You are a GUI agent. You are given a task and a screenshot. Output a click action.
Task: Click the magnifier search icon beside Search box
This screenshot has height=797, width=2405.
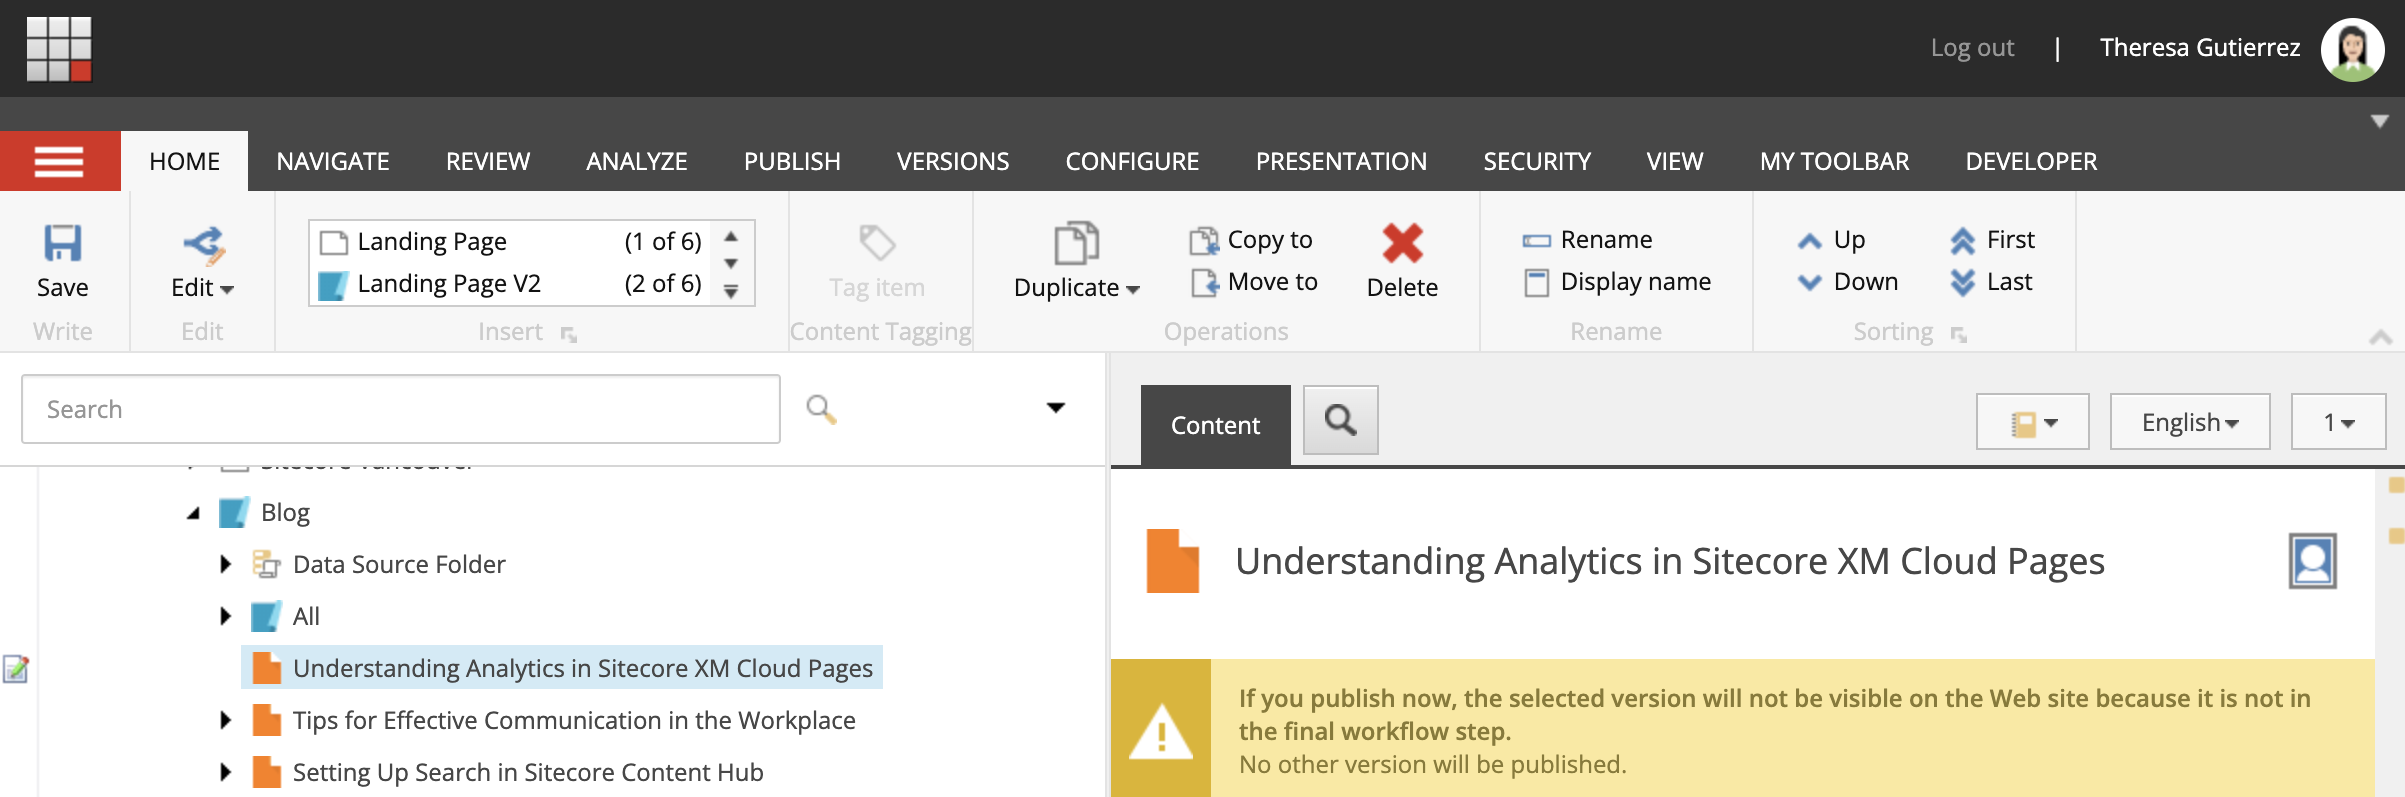[x=821, y=409]
